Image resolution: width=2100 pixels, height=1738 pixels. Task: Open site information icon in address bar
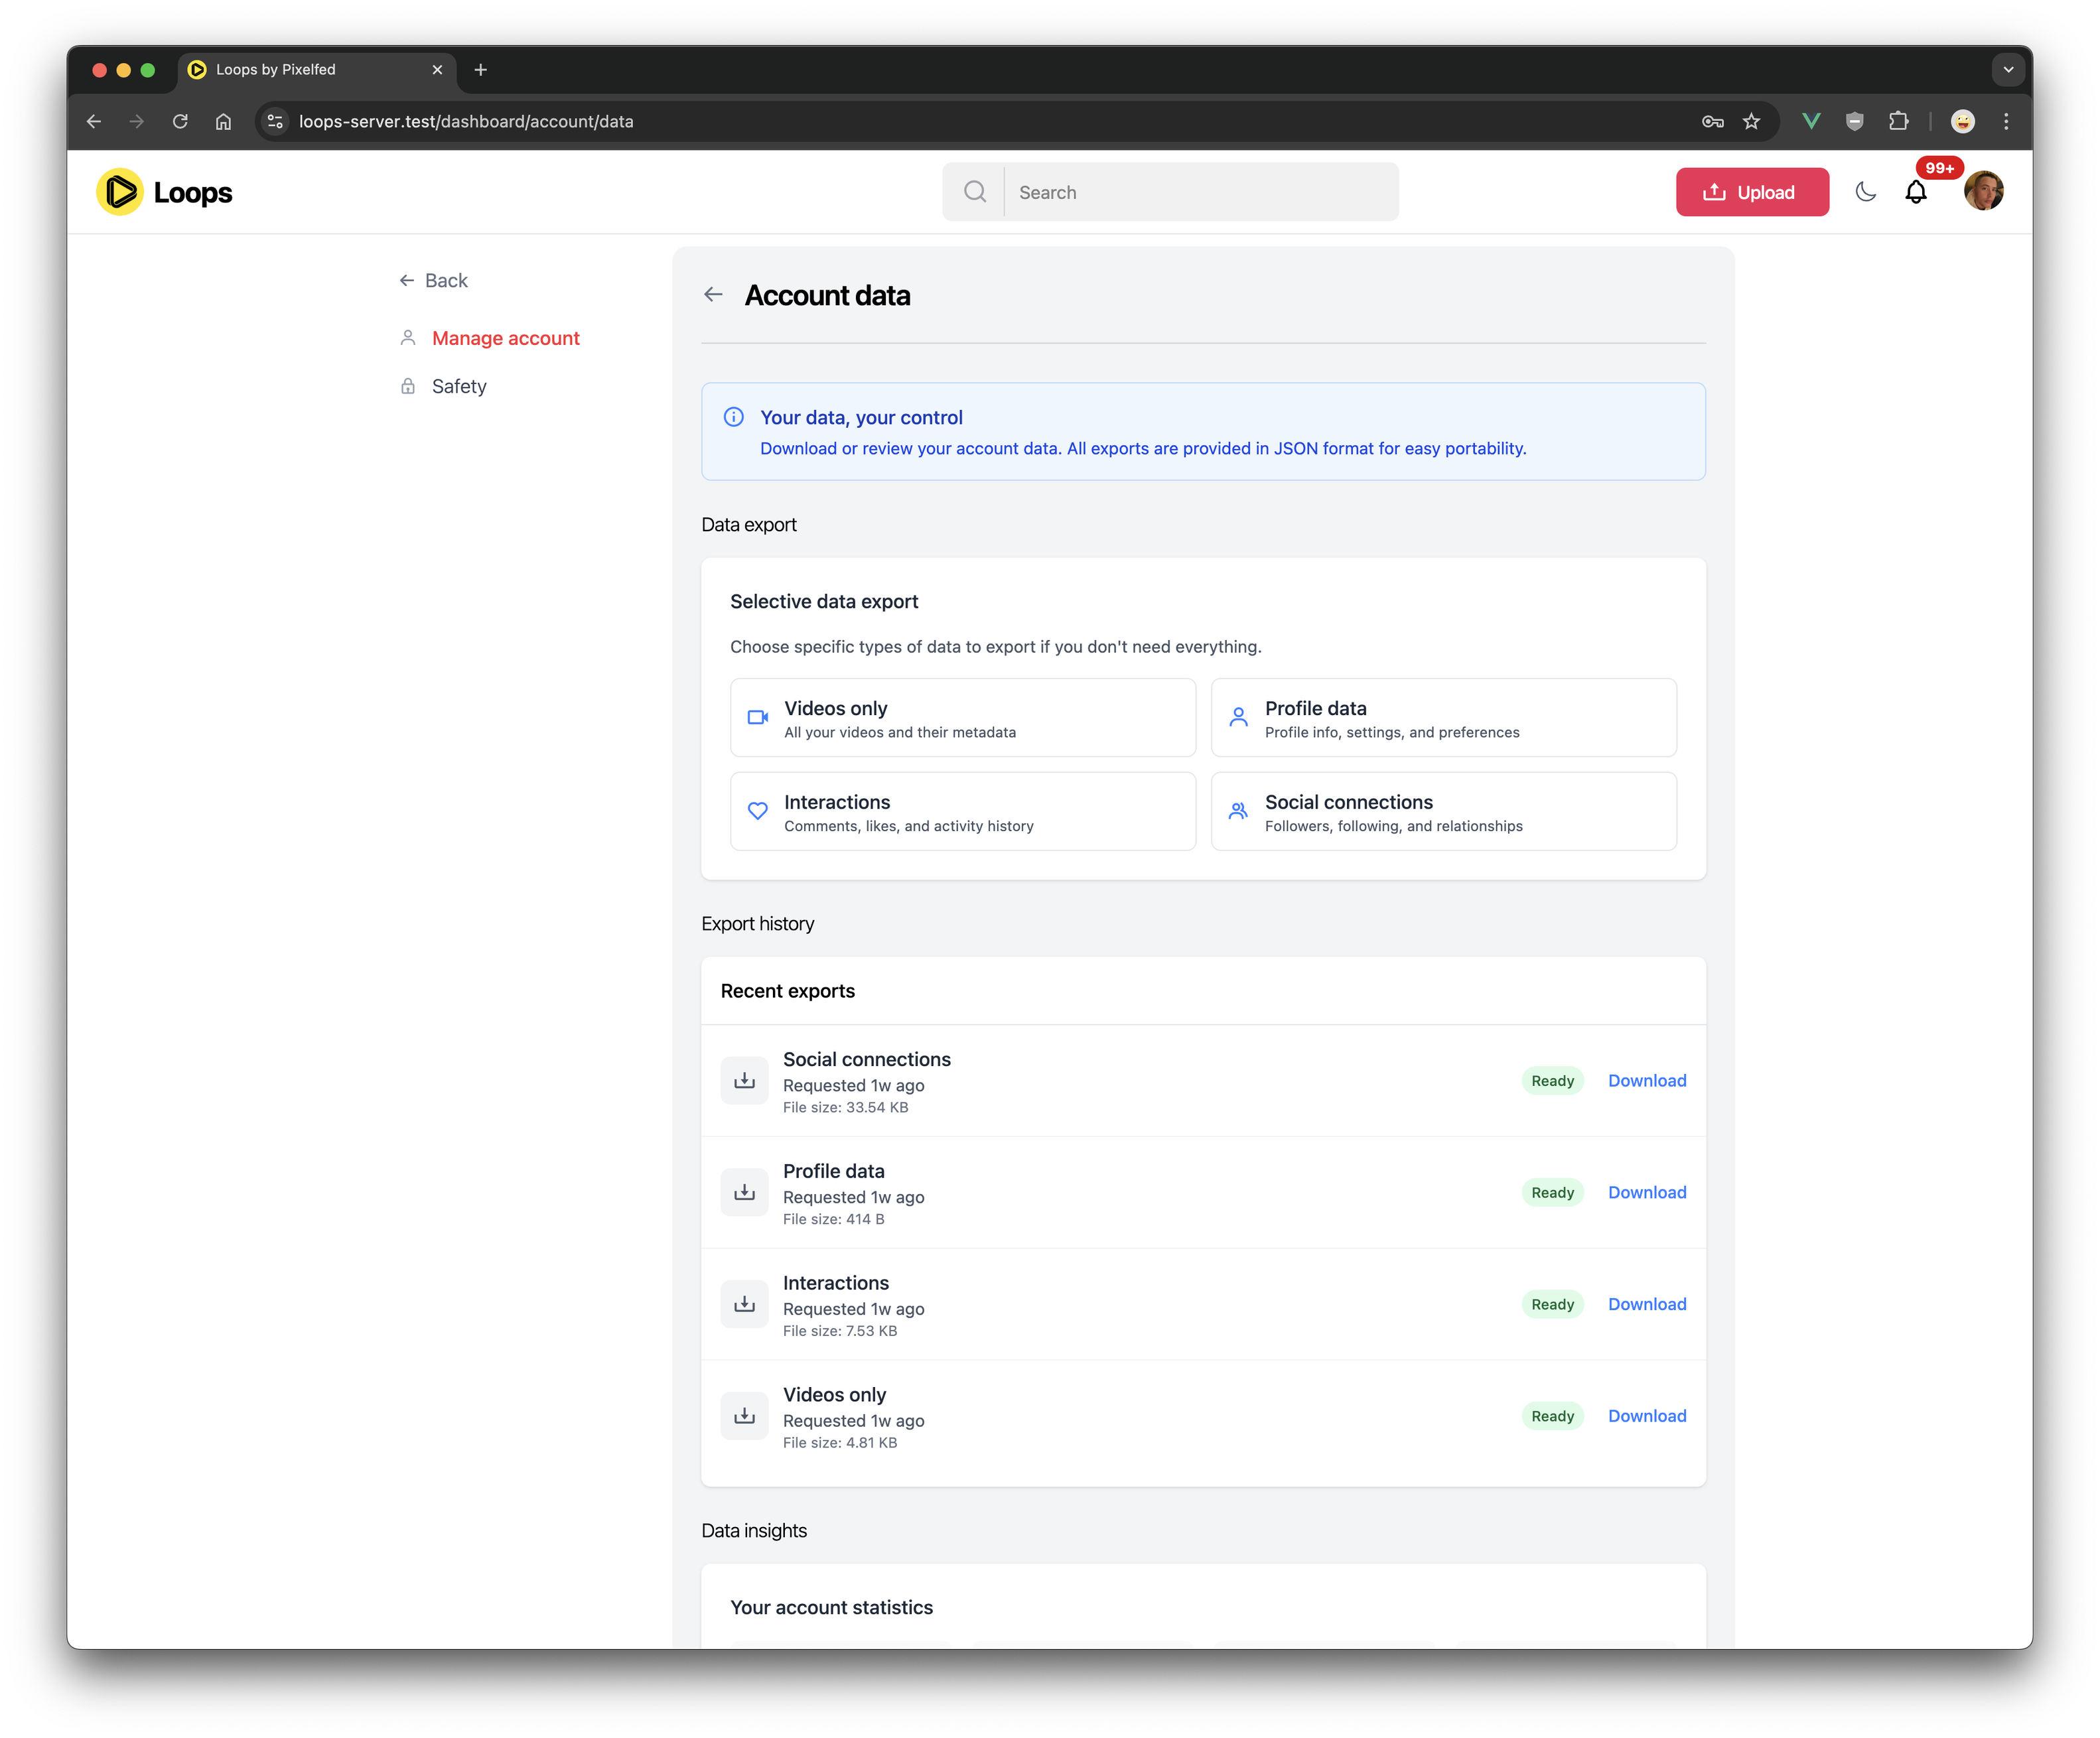pos(275,121)
